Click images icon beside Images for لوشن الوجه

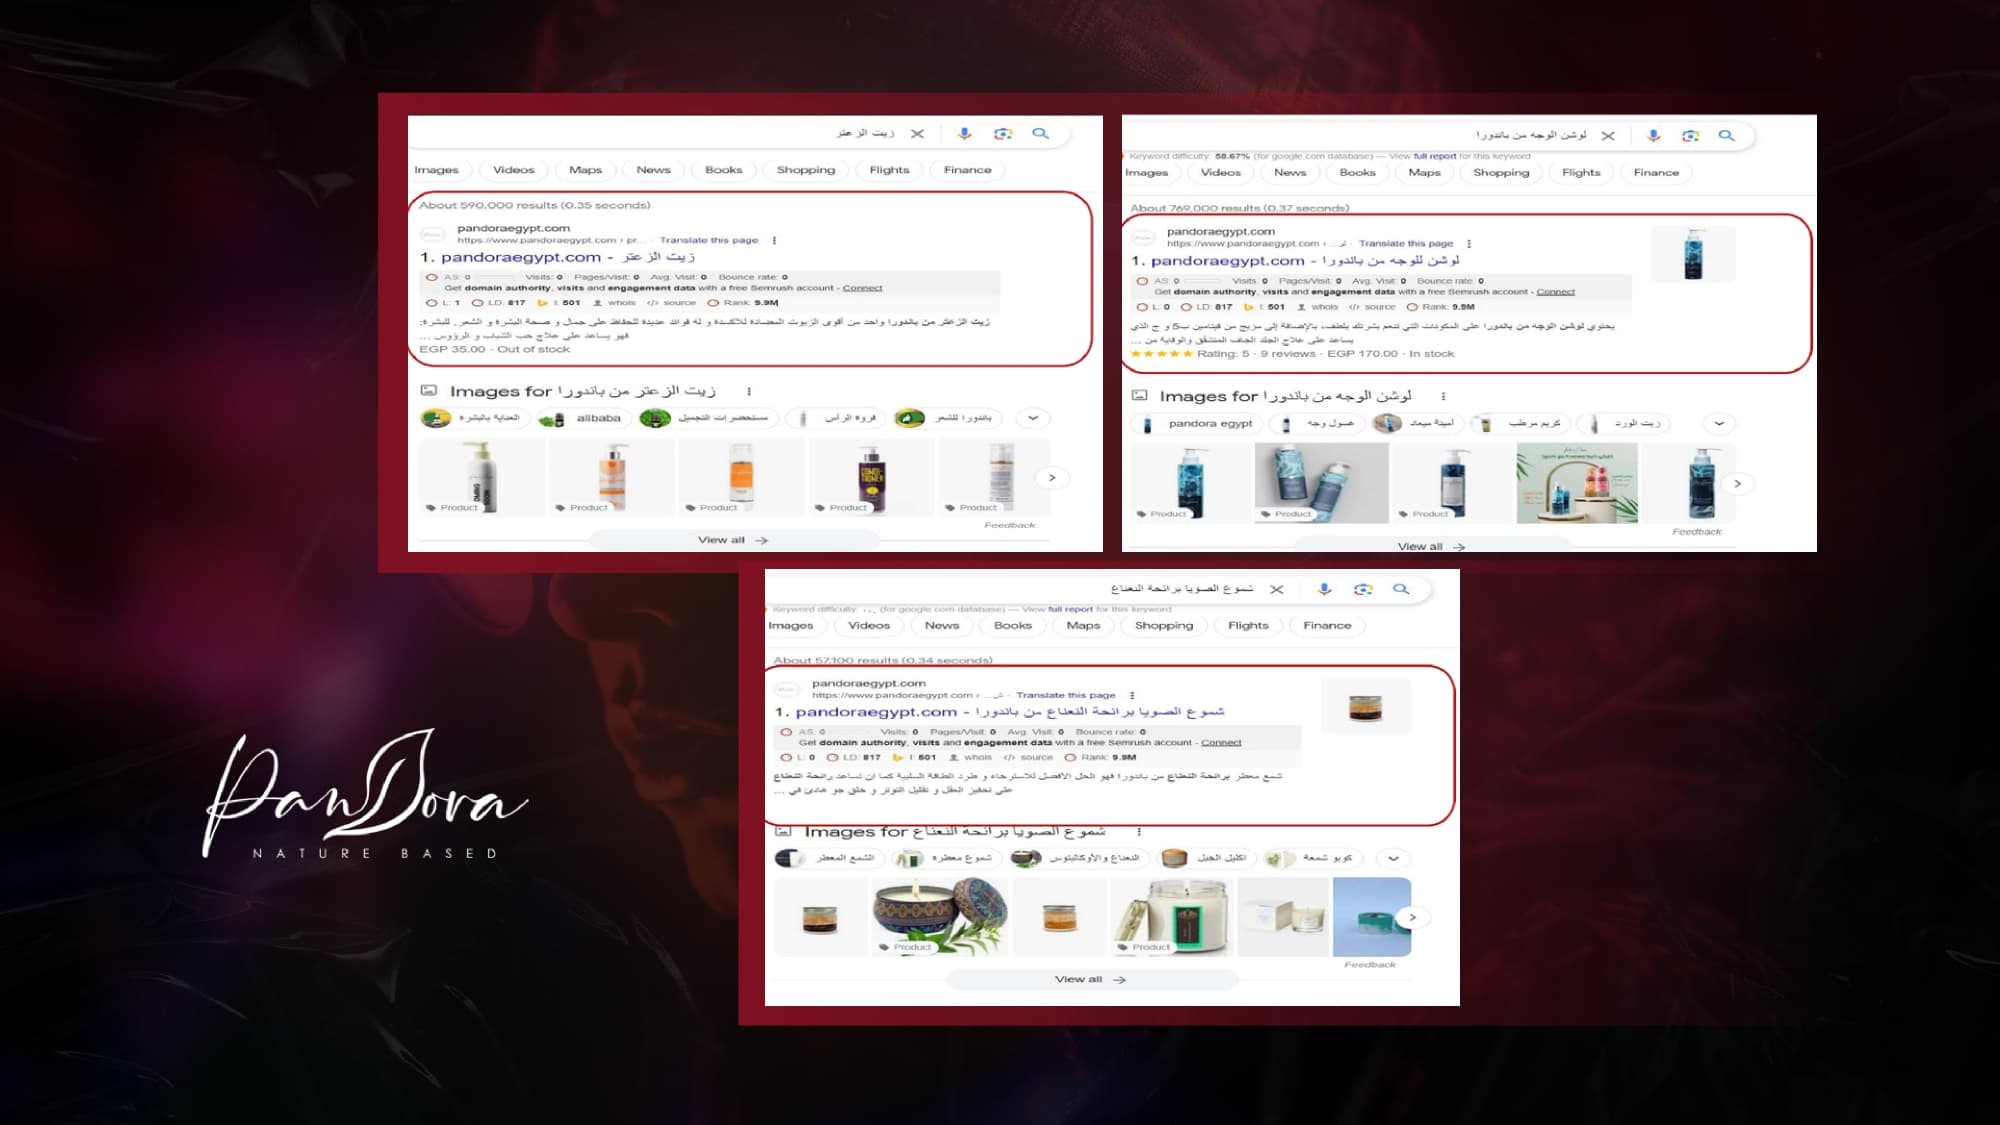pos(1139,395)
